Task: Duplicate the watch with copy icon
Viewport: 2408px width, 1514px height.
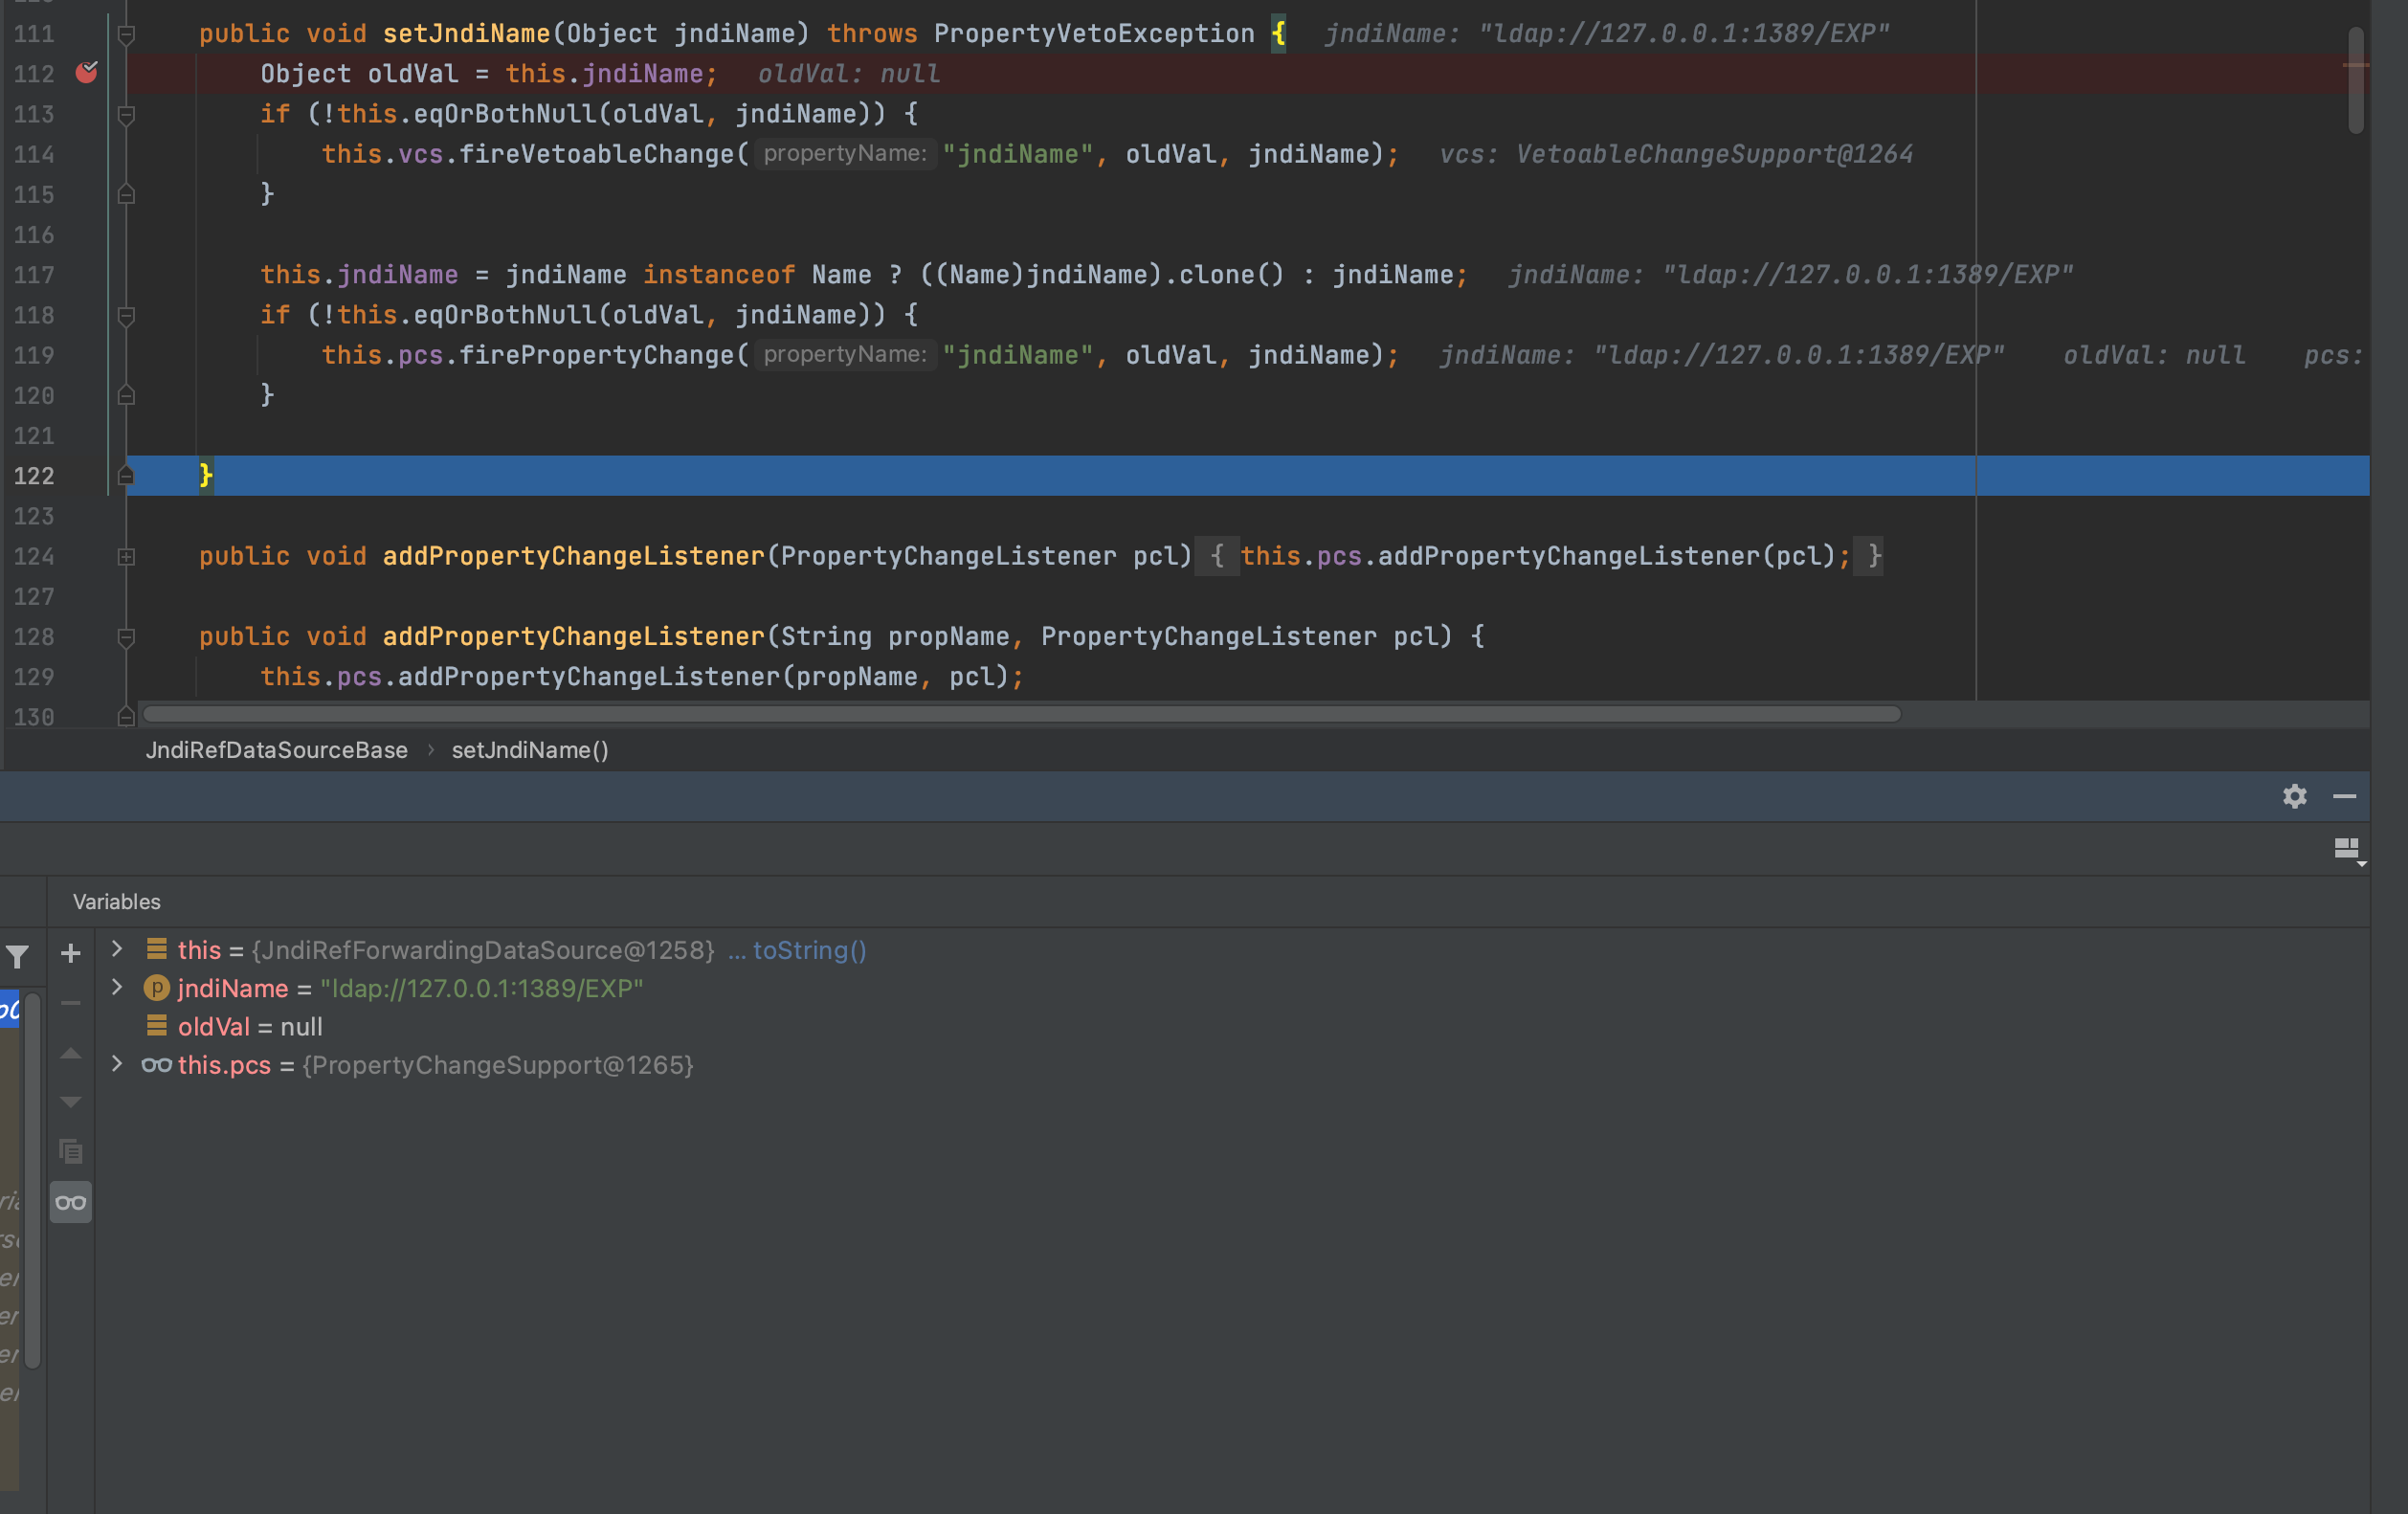Action: click(70, 1151)
